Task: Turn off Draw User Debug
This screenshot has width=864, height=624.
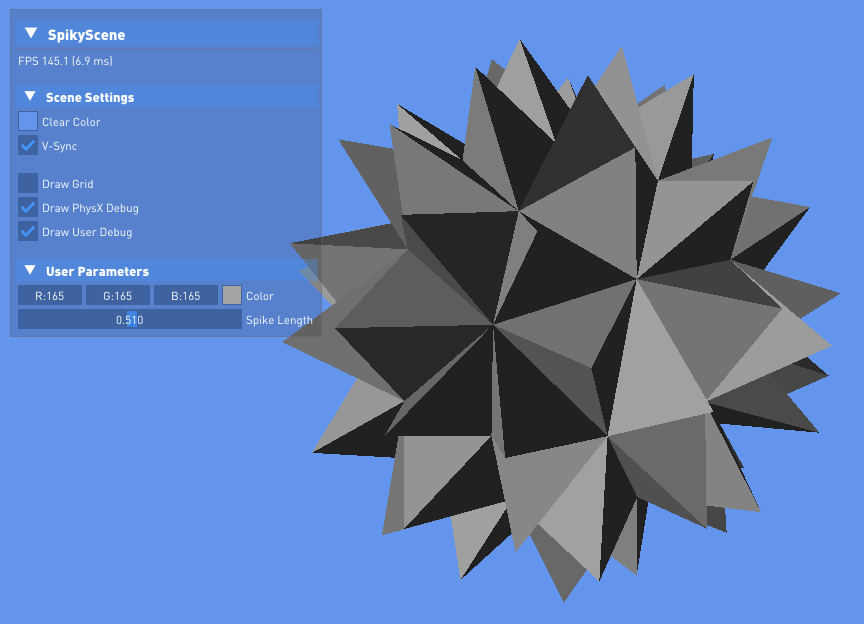Action: (28, 232)
